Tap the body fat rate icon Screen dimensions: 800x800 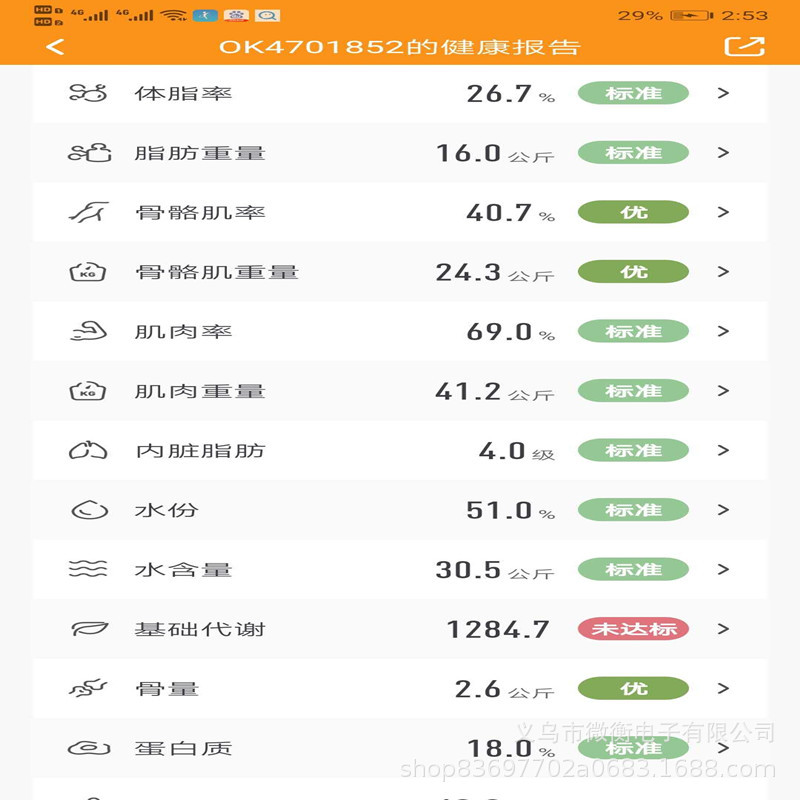87,94
